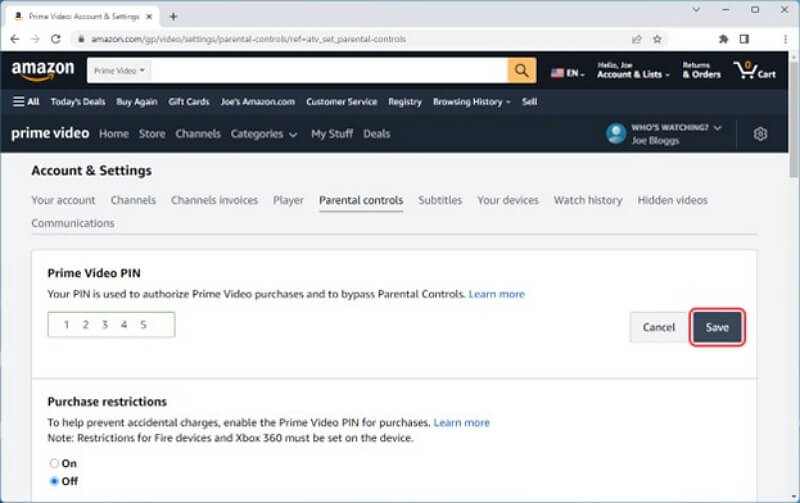Screen dimensions: 800x503
Task: Click the prime video logo
Action: tap(50, 133)
